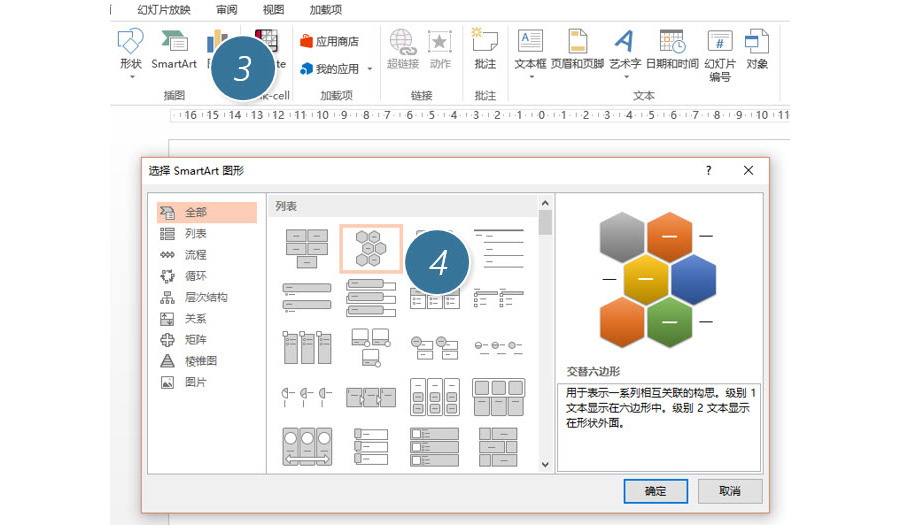Open the 形状 shapes dropdown
Image resolution: width=900 pixels, height=525 pixels.
pos(131,50)
